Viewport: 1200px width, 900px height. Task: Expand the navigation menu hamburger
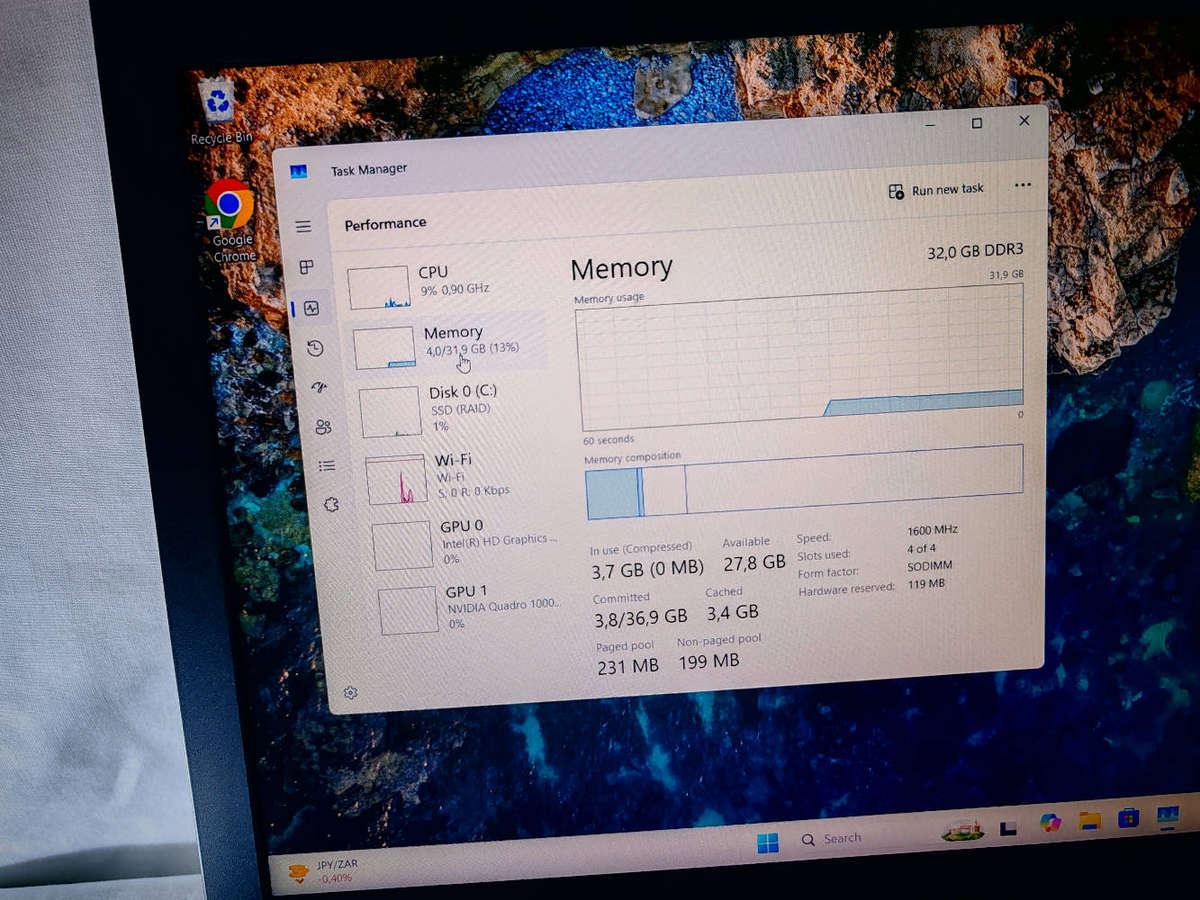[304, 227]
